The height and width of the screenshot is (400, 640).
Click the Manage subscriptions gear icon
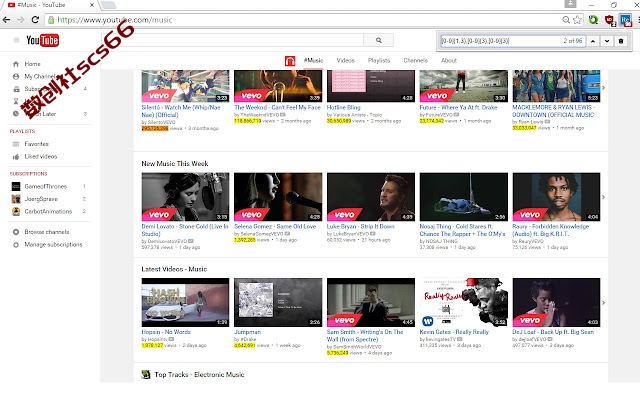pyautogui.click(x=16, y=245)
